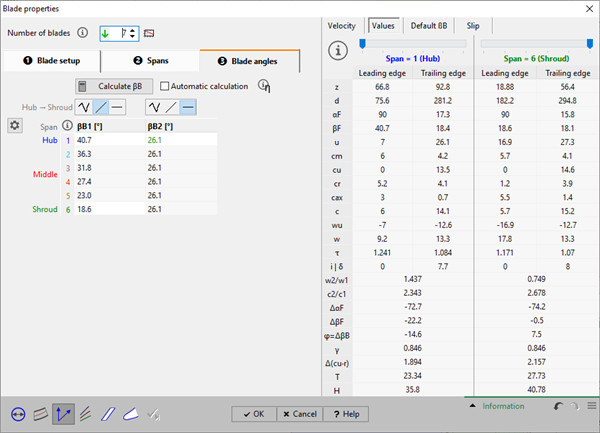Click the colored parallel lines icon
Screen dimensions: 600x433
[86, 414]
